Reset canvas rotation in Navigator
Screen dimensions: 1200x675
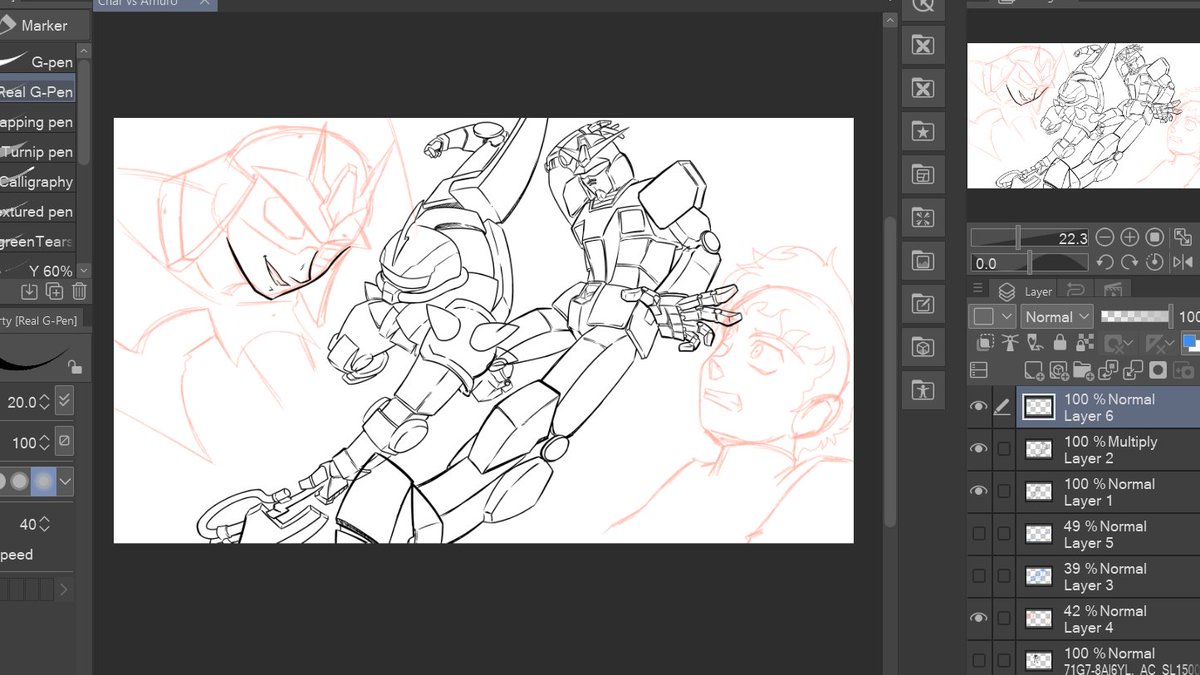pos(1154,263)
